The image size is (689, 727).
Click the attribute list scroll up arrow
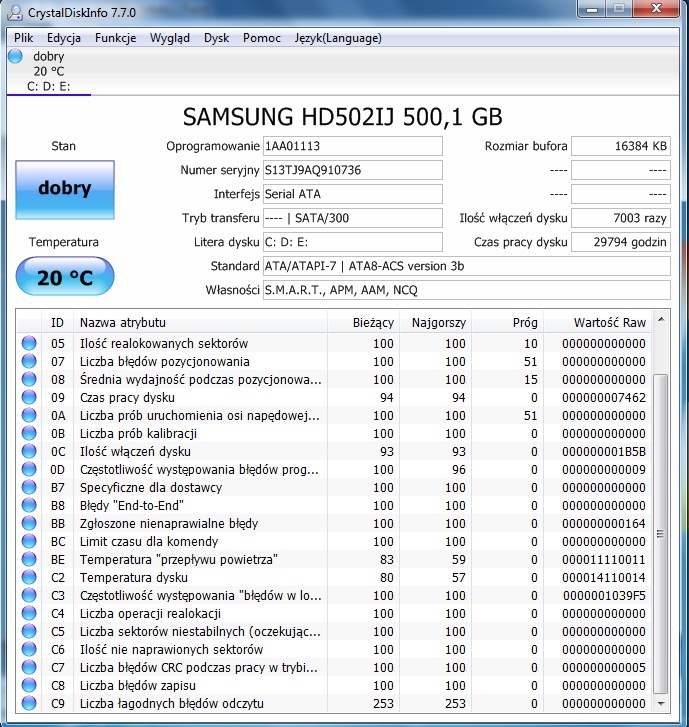661,319
